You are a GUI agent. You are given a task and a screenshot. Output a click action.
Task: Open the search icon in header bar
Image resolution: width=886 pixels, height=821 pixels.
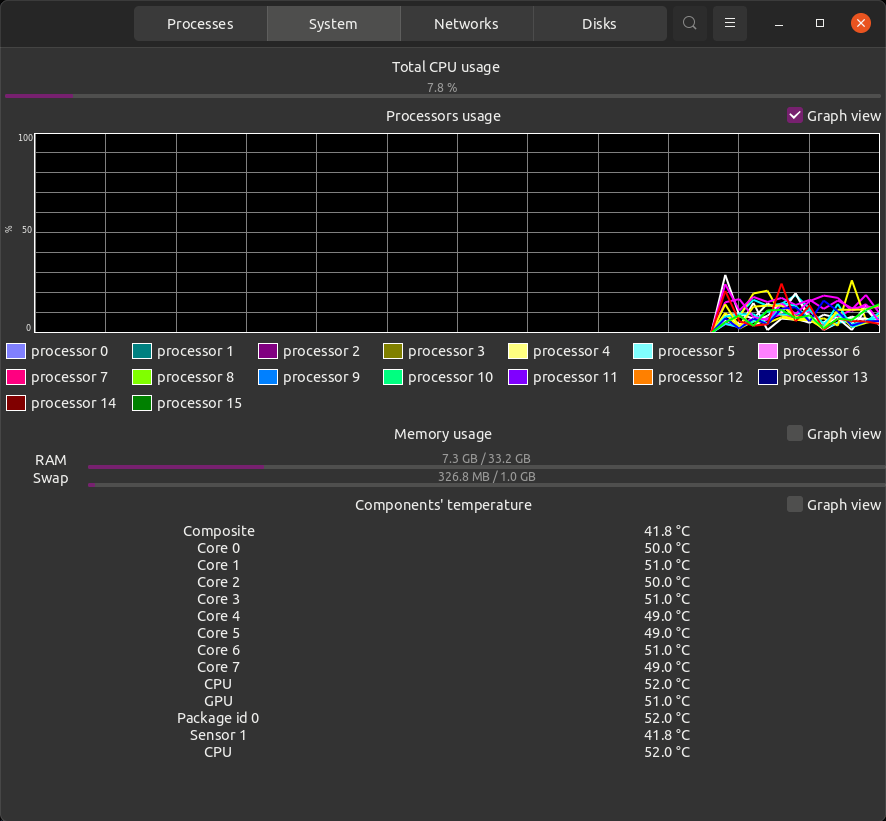coord(689,24)
